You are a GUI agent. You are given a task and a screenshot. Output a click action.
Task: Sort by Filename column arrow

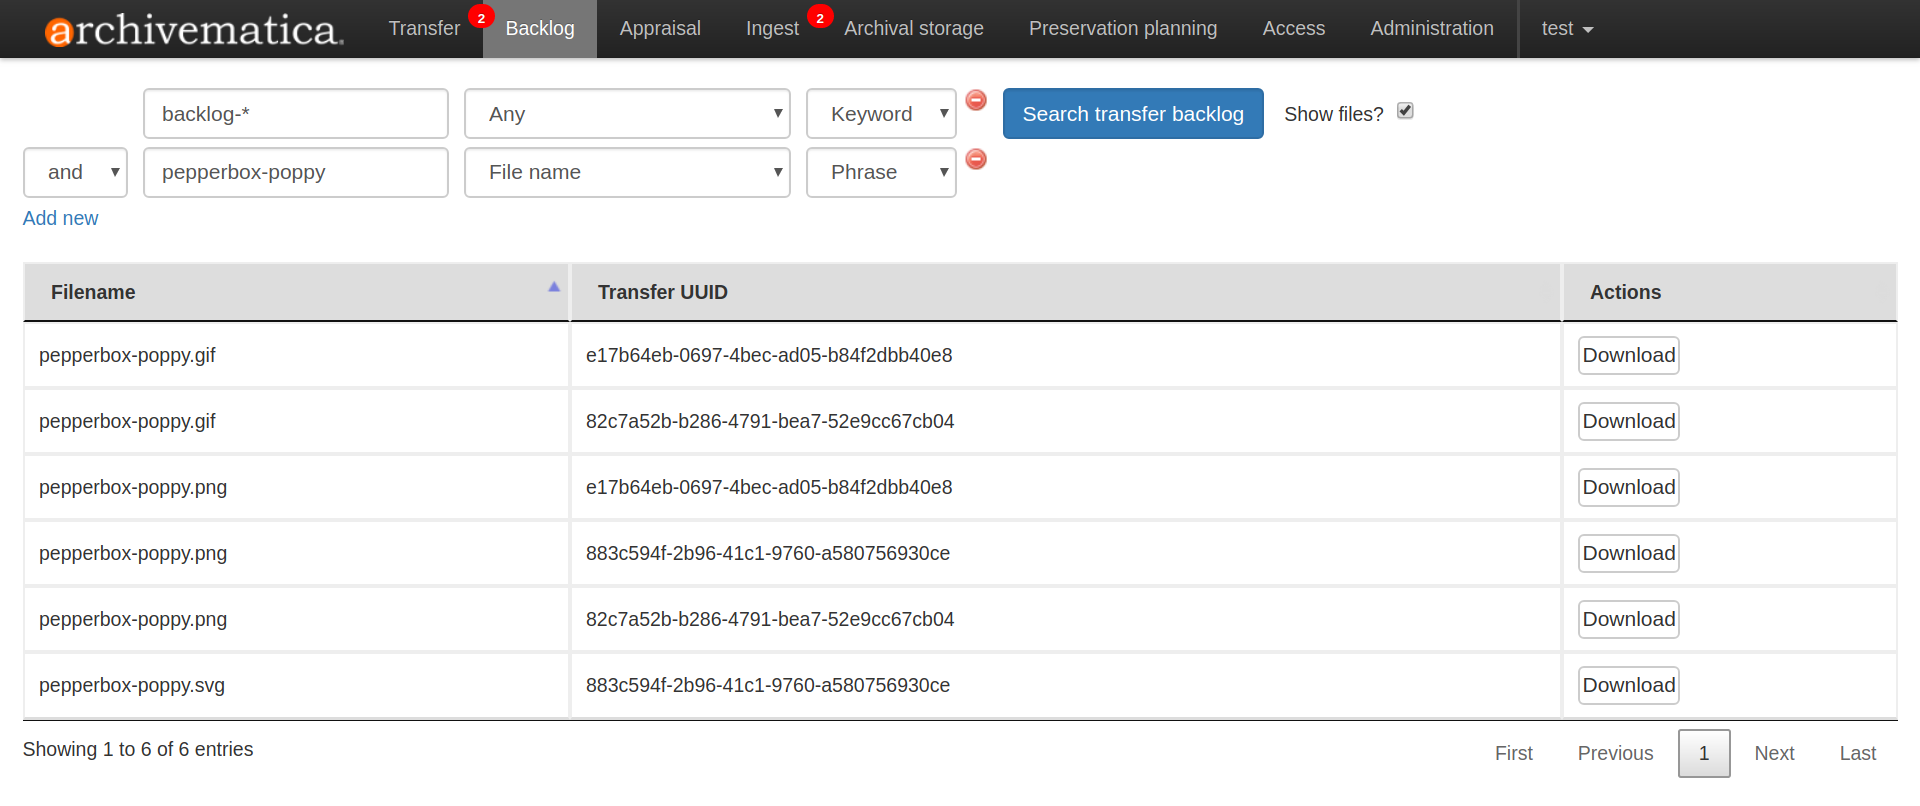(x=553, y=287)
